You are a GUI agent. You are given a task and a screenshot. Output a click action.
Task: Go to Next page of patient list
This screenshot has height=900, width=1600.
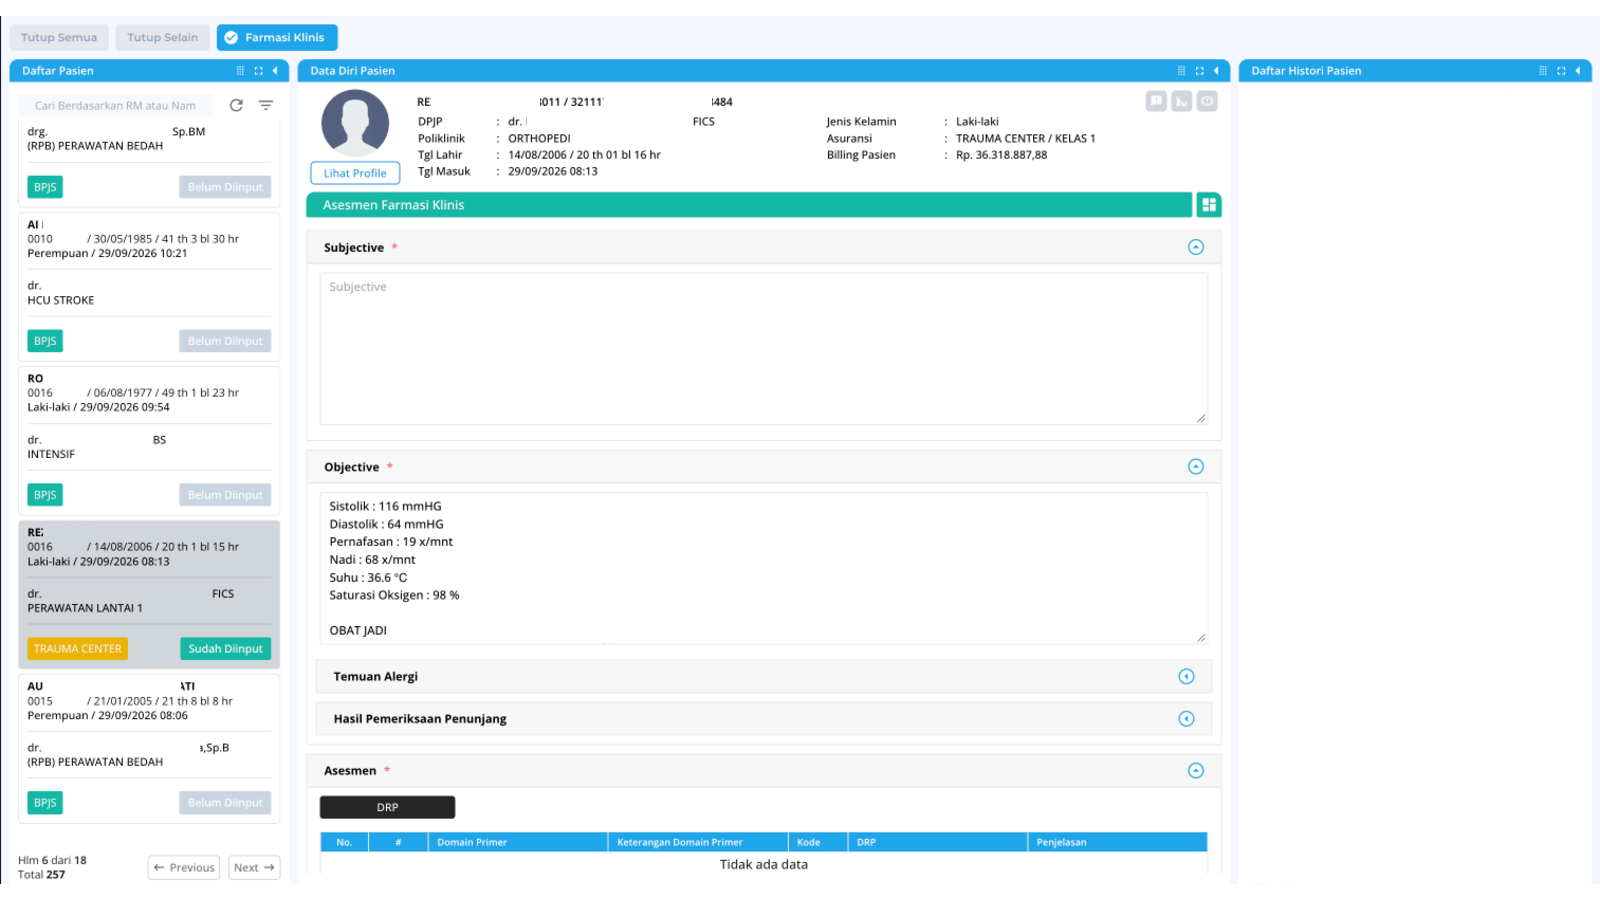tap(254, 868)
